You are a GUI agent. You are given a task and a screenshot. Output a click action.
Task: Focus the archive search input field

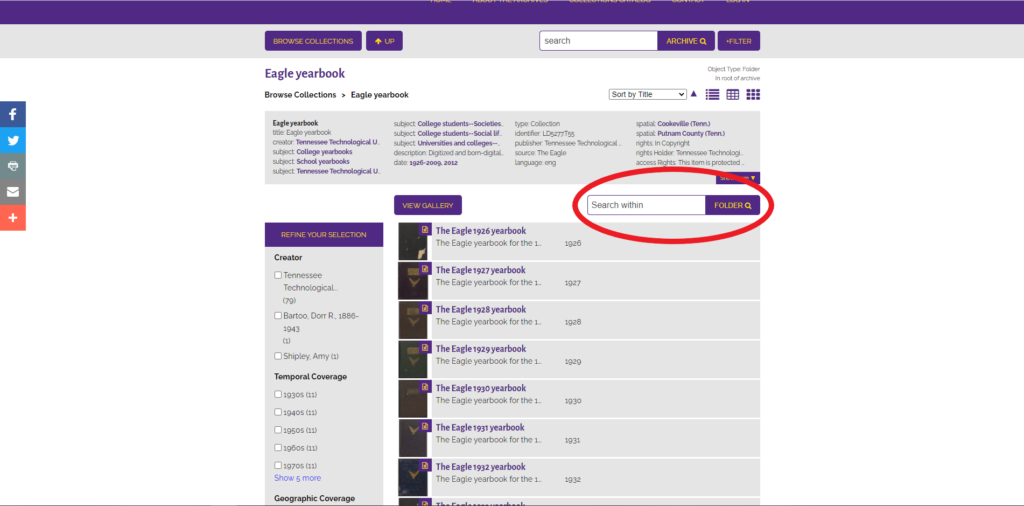[598, 41]
